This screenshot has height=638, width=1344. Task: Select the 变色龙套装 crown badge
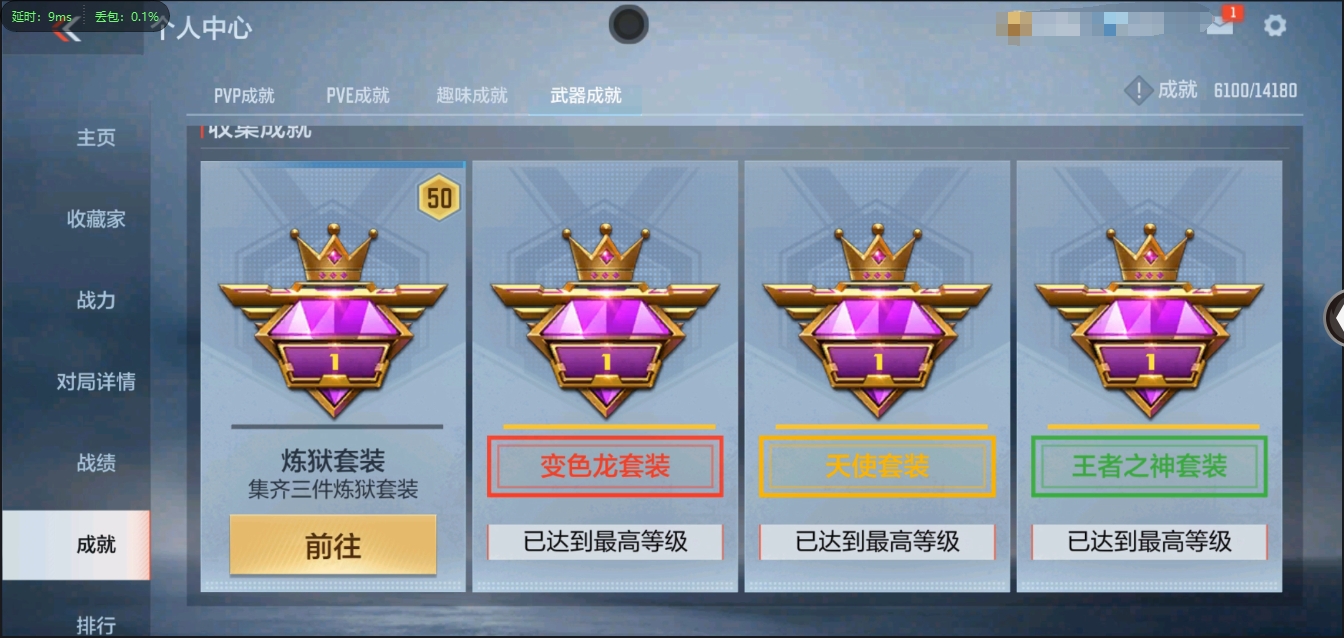click(605, 320)
